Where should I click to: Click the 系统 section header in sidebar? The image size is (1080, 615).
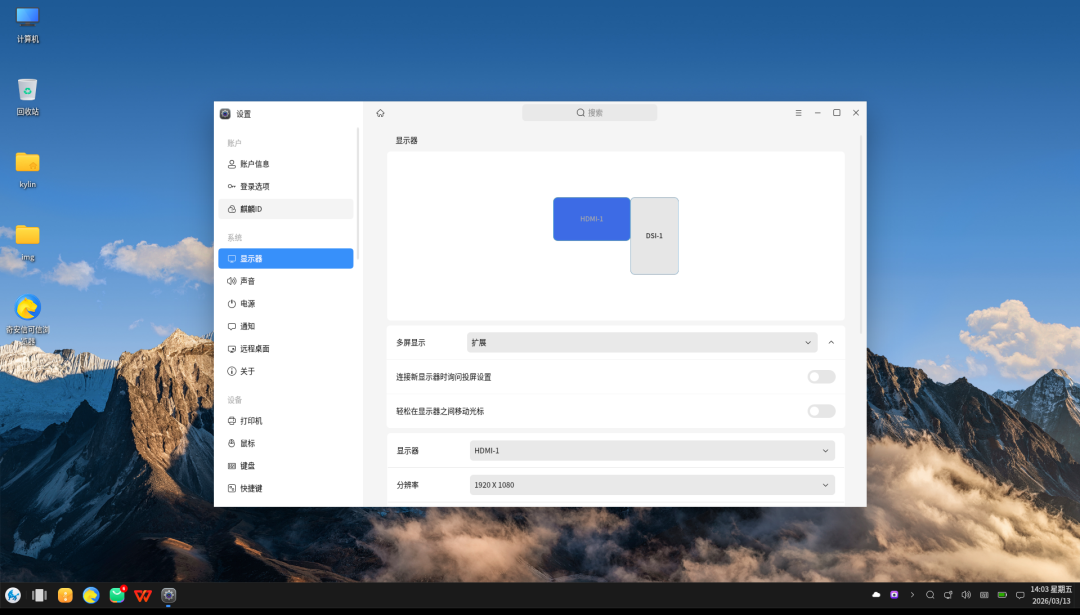[x=235, y=238]
